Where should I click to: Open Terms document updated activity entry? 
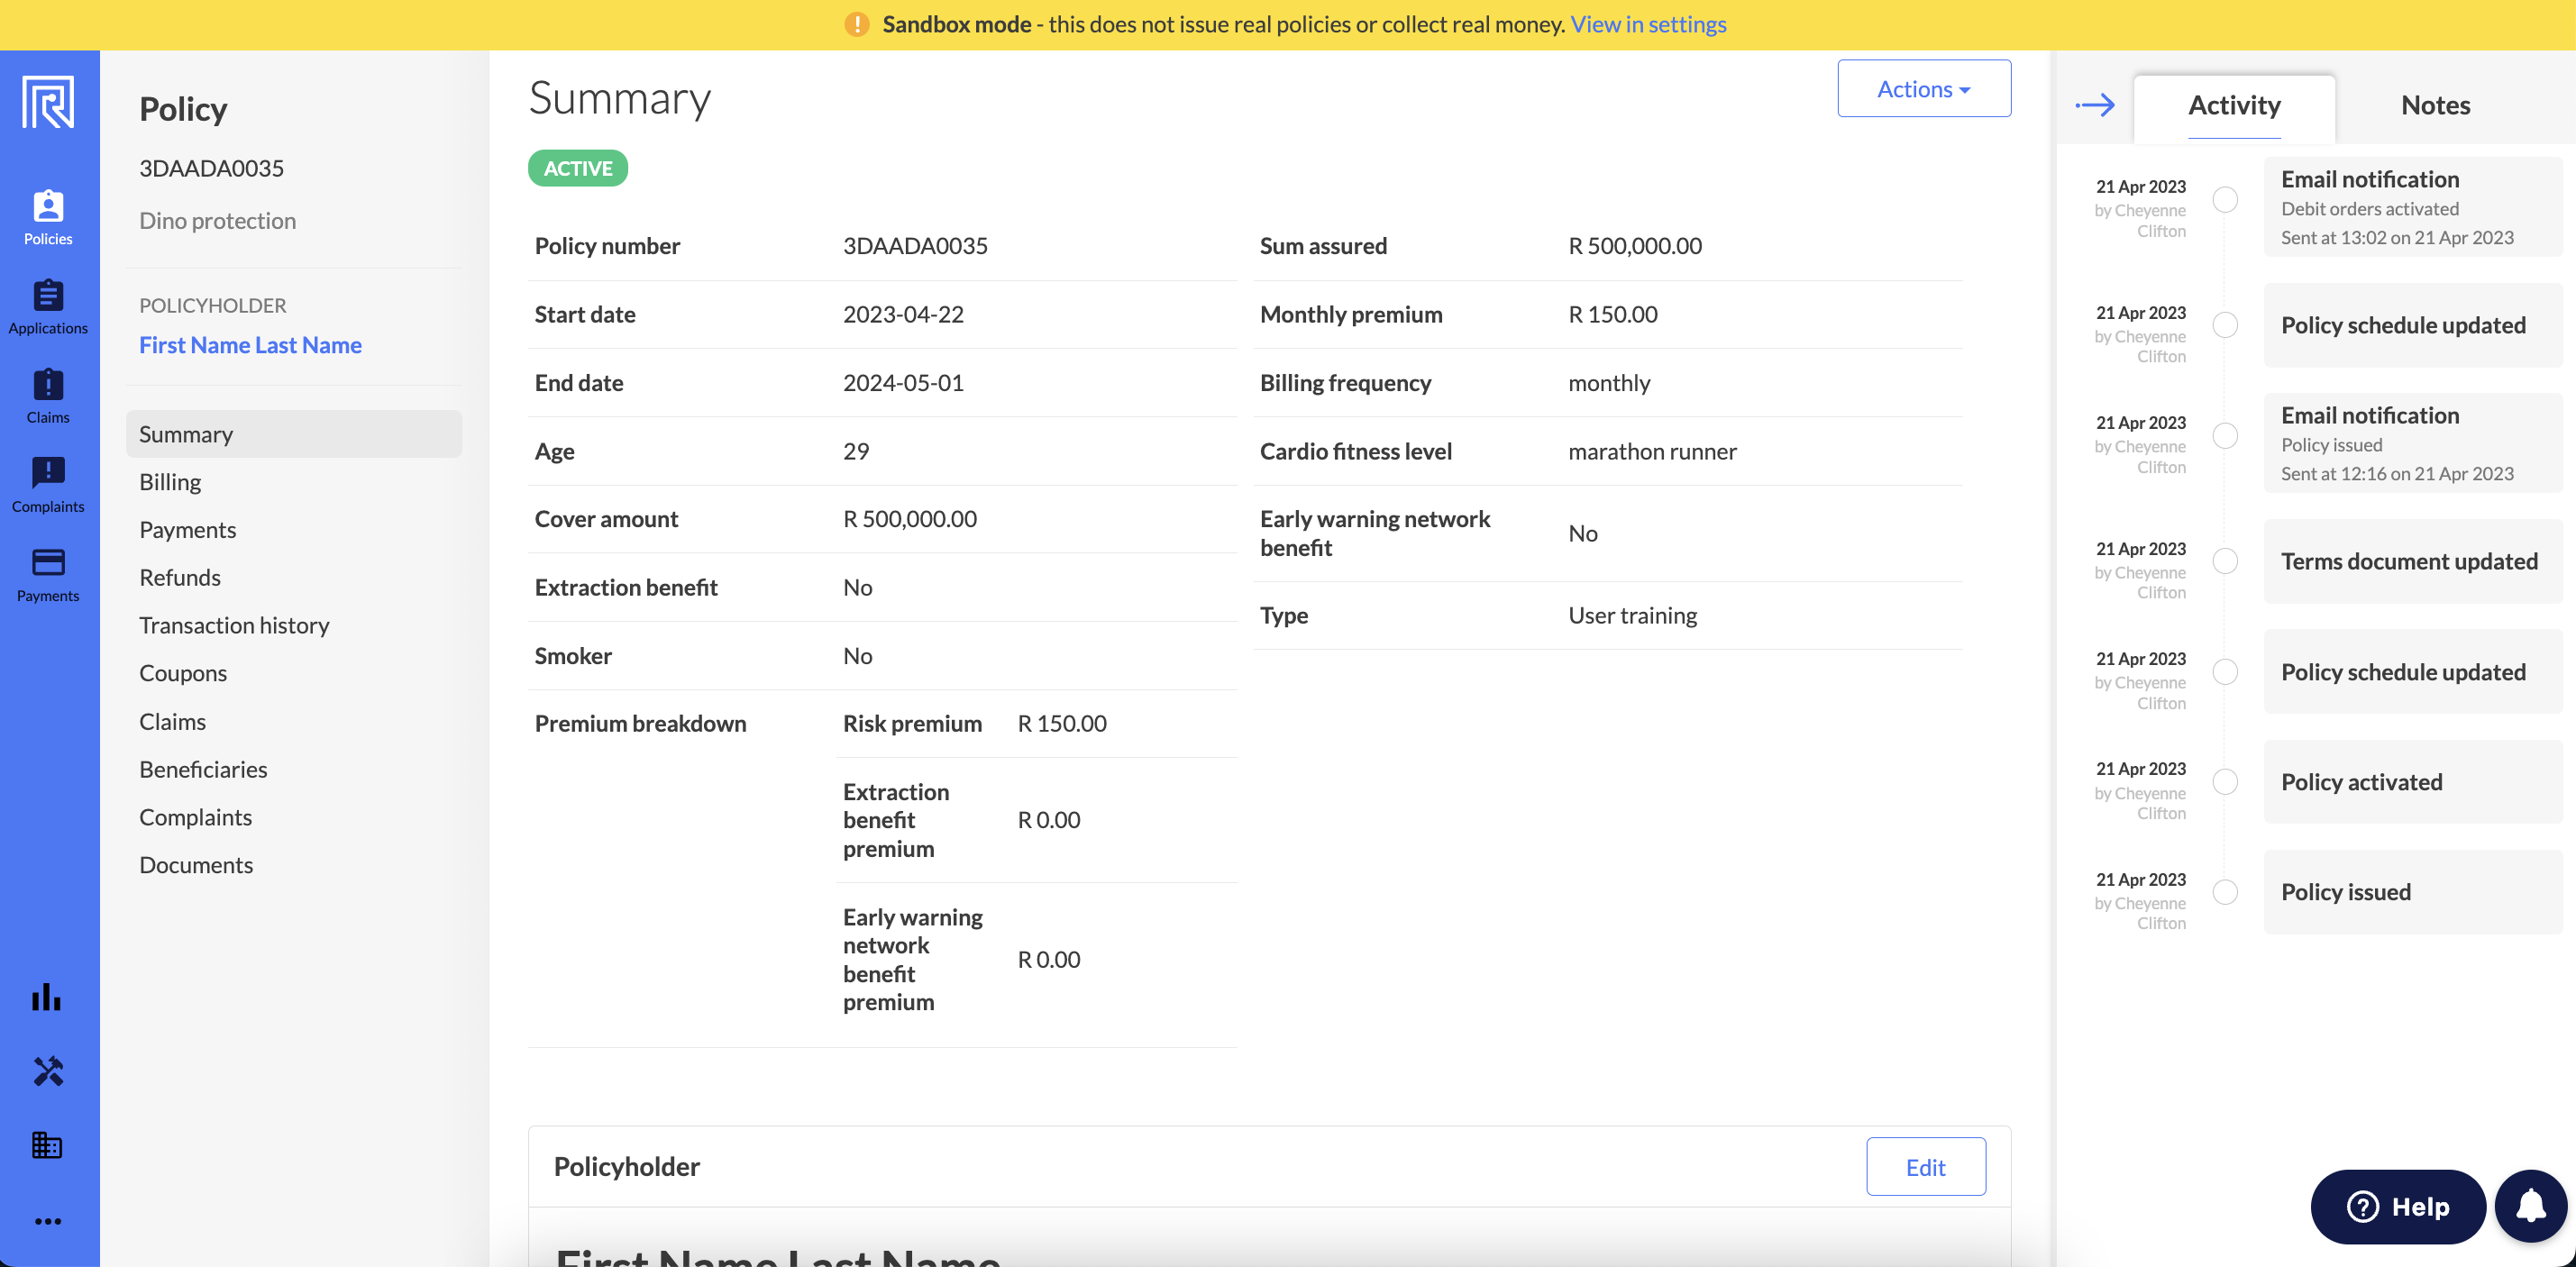click(2413, 561)
